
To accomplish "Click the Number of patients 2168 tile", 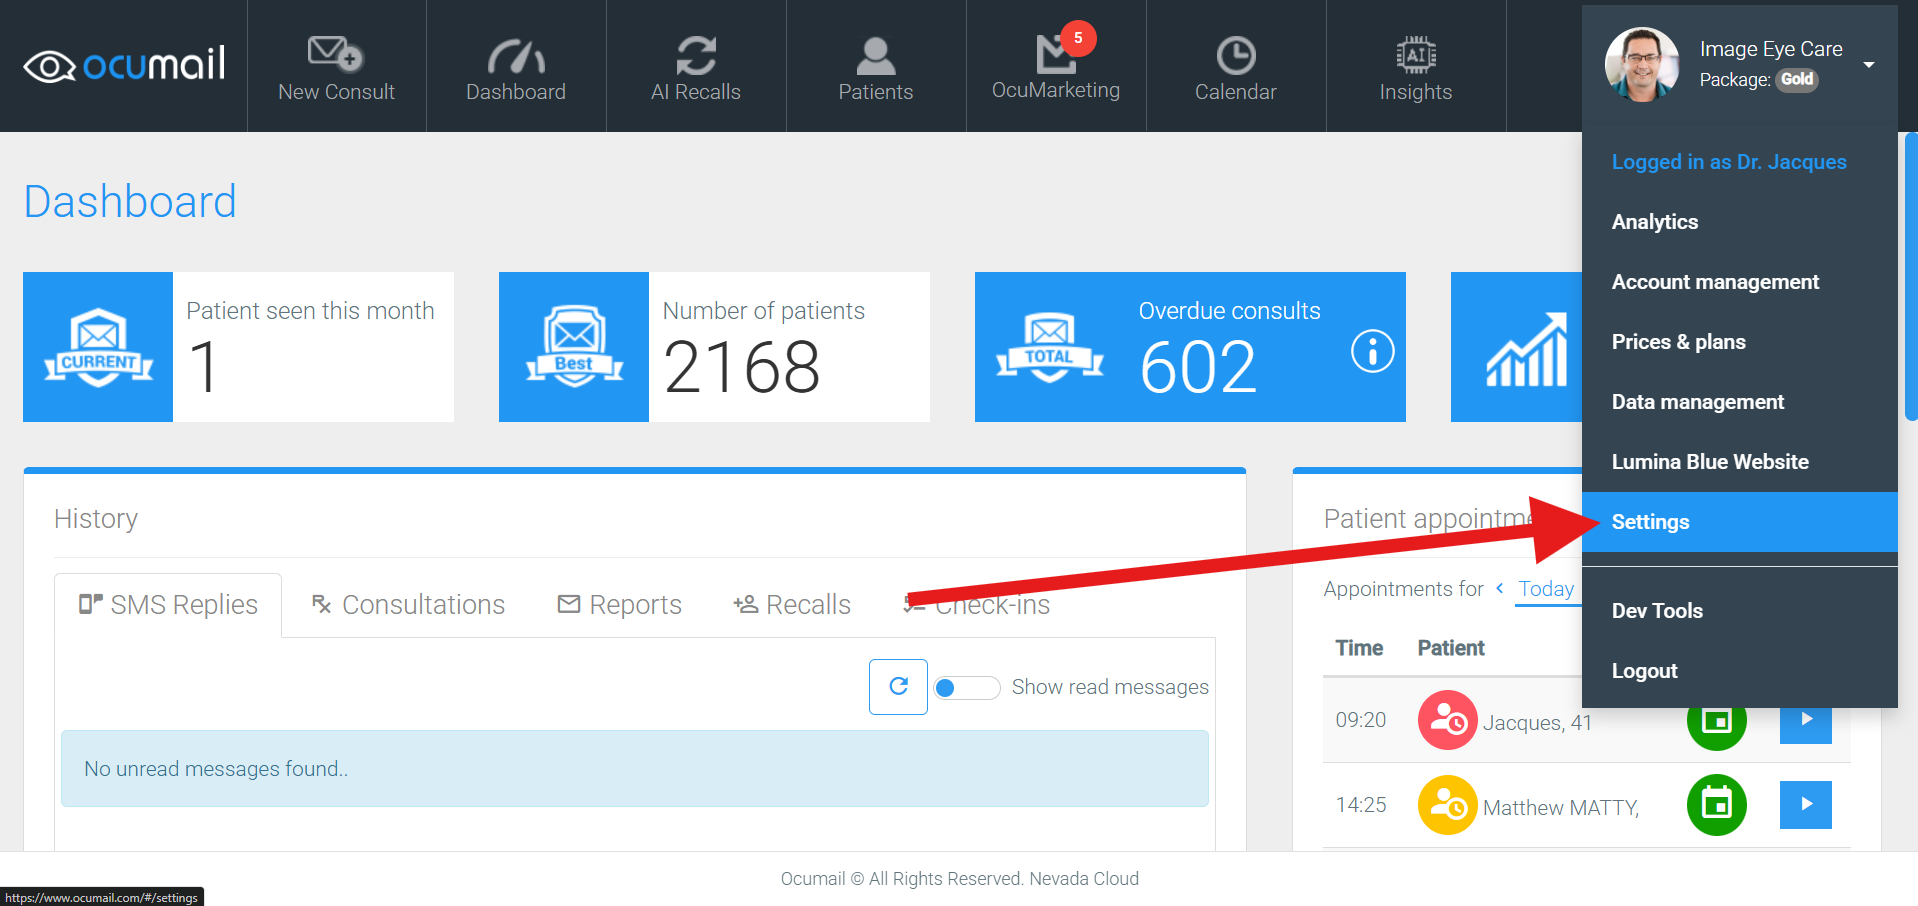I will pos(714,347).
